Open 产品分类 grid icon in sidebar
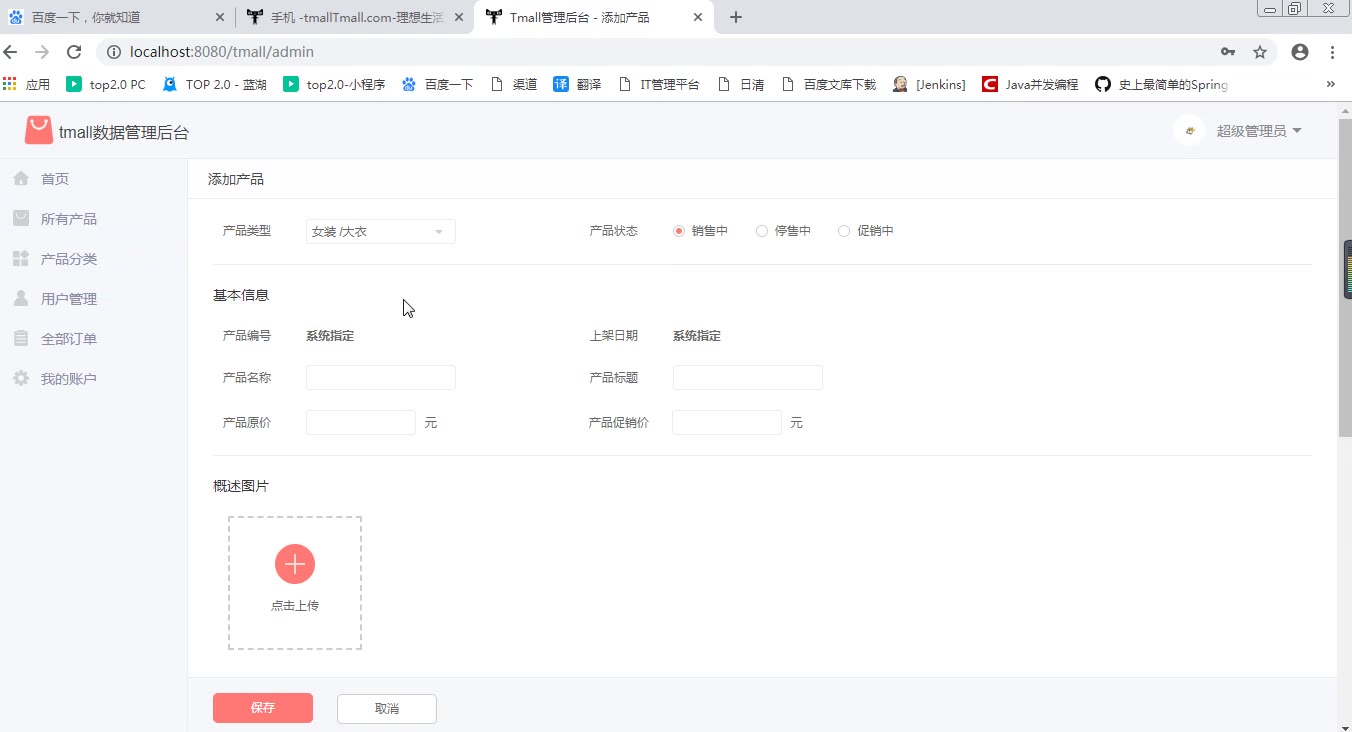The image size is (1352, 732). pyautogui.click(x=21, y=259)
